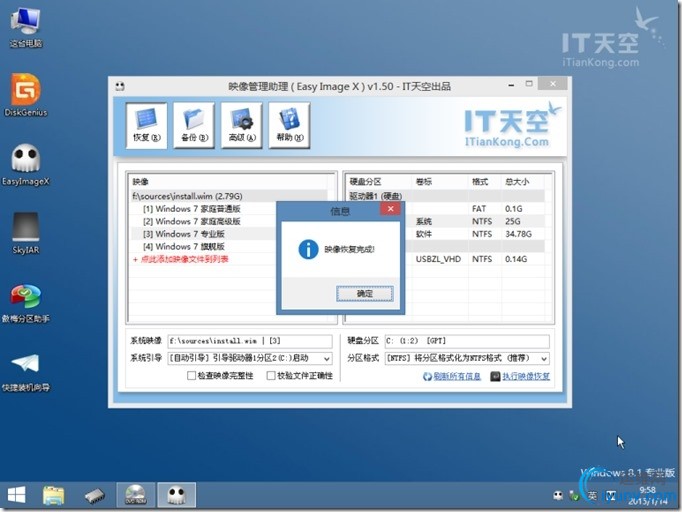Click the 刷新所有信息 link
The width and height of the screenshot is (682, 512).
coord(457,376)
